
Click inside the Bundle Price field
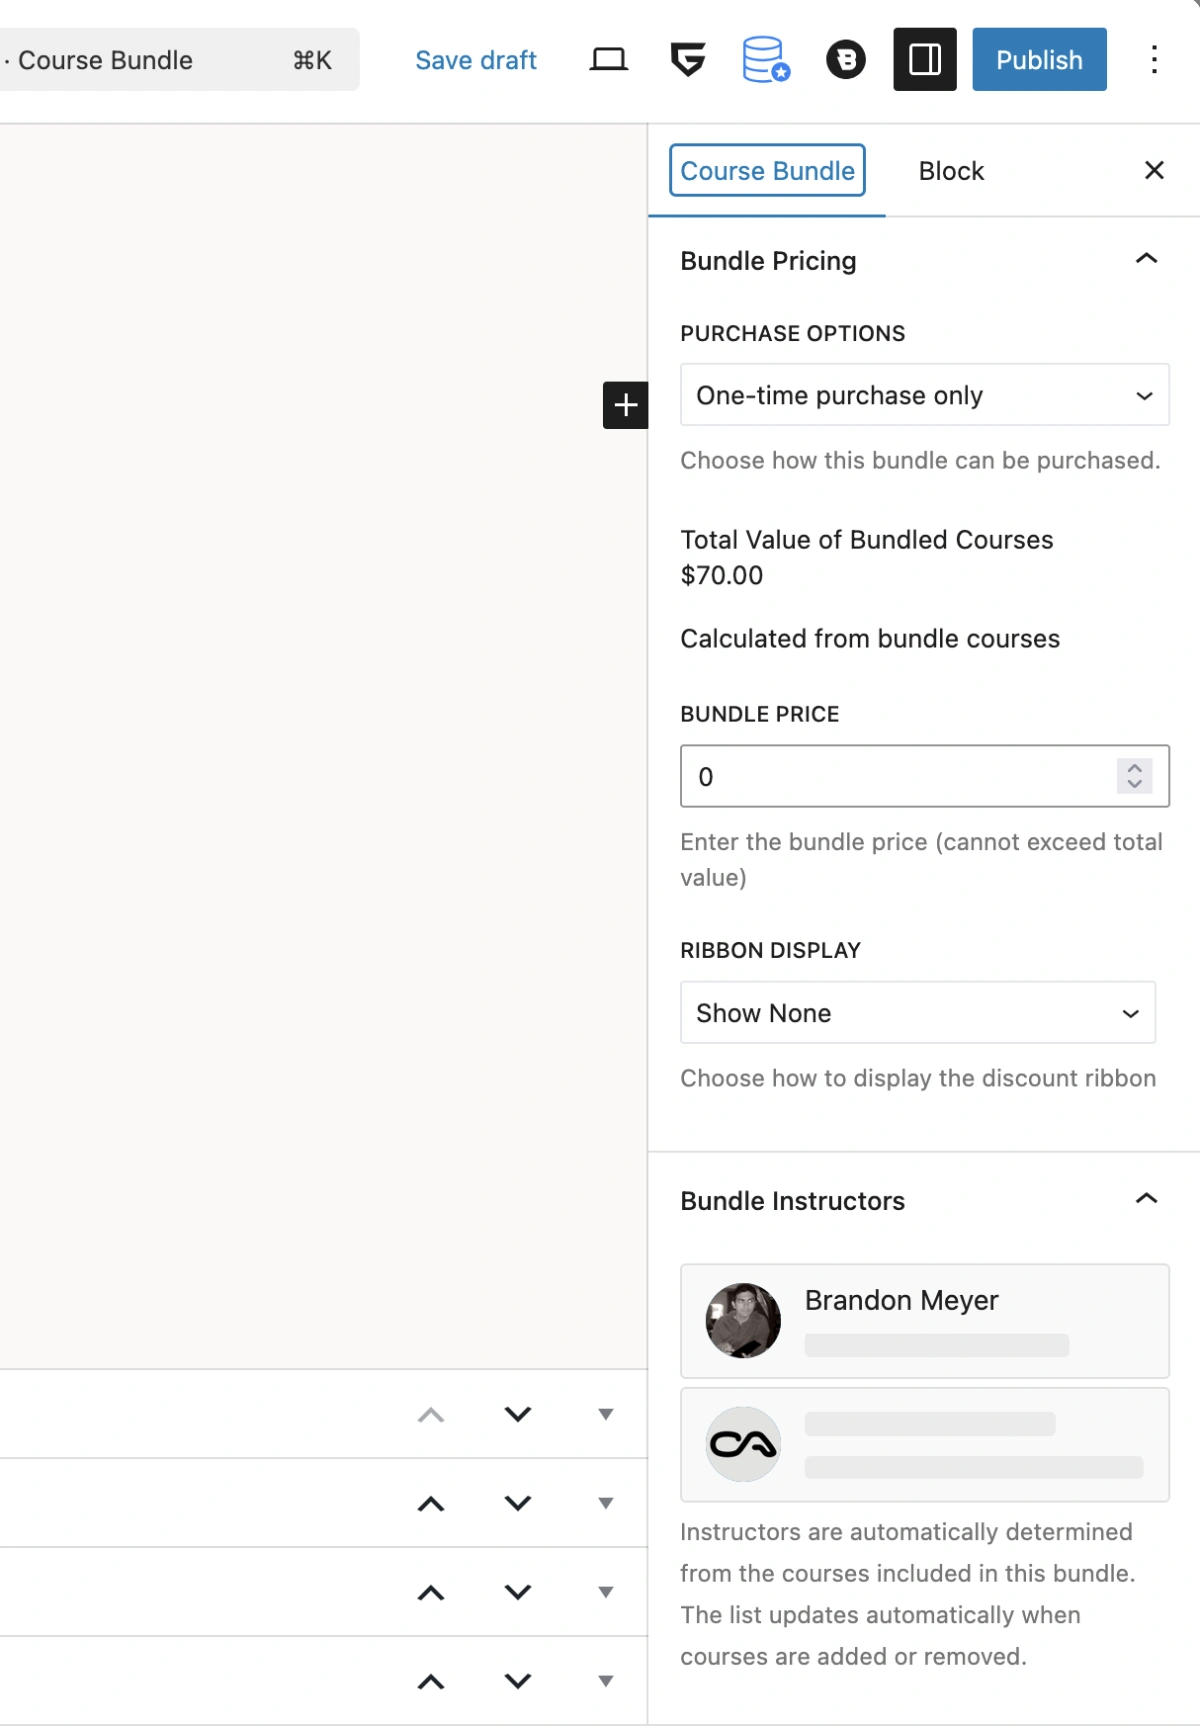coord(880,776)
